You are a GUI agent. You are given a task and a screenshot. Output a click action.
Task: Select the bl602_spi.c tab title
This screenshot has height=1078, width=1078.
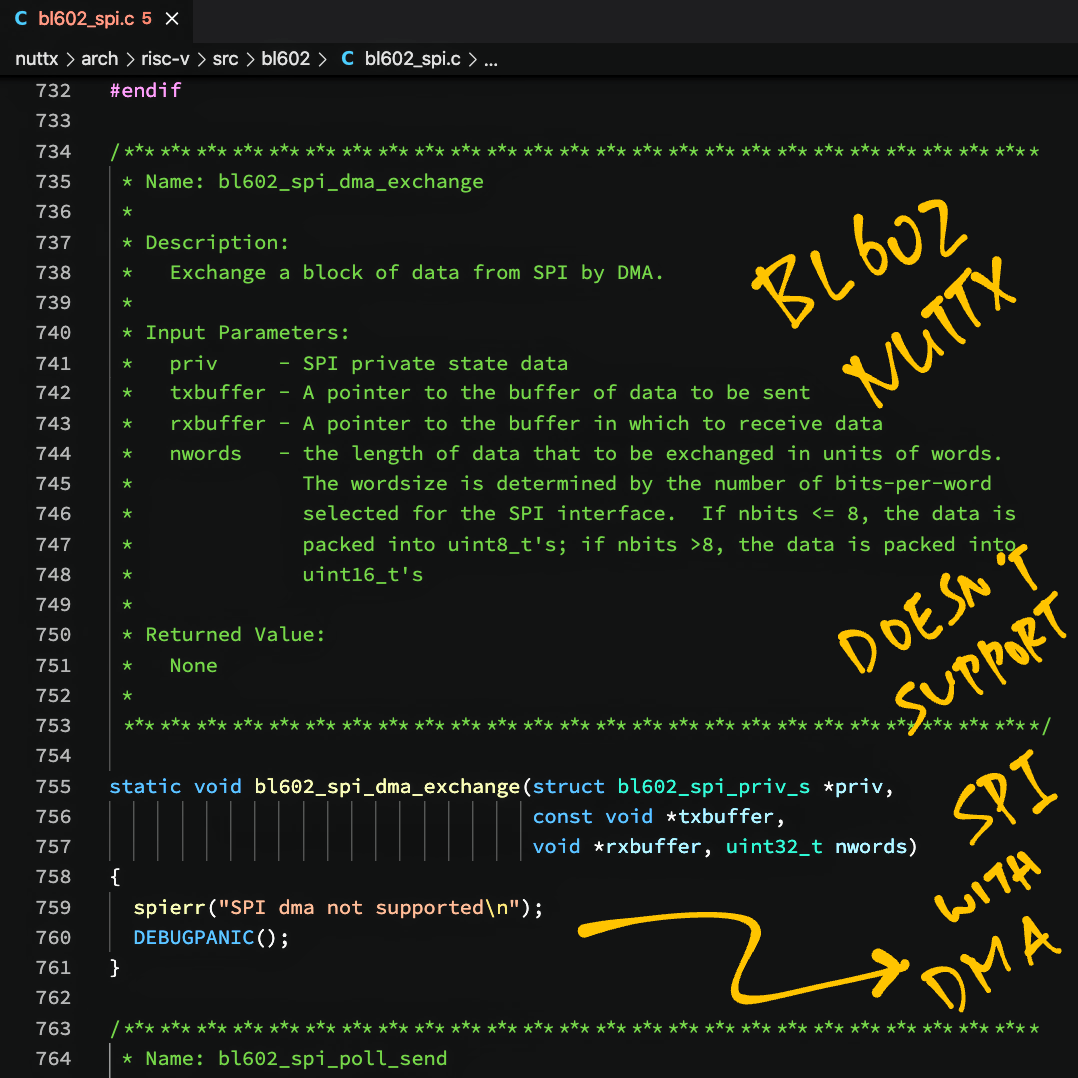click(85, 19)
